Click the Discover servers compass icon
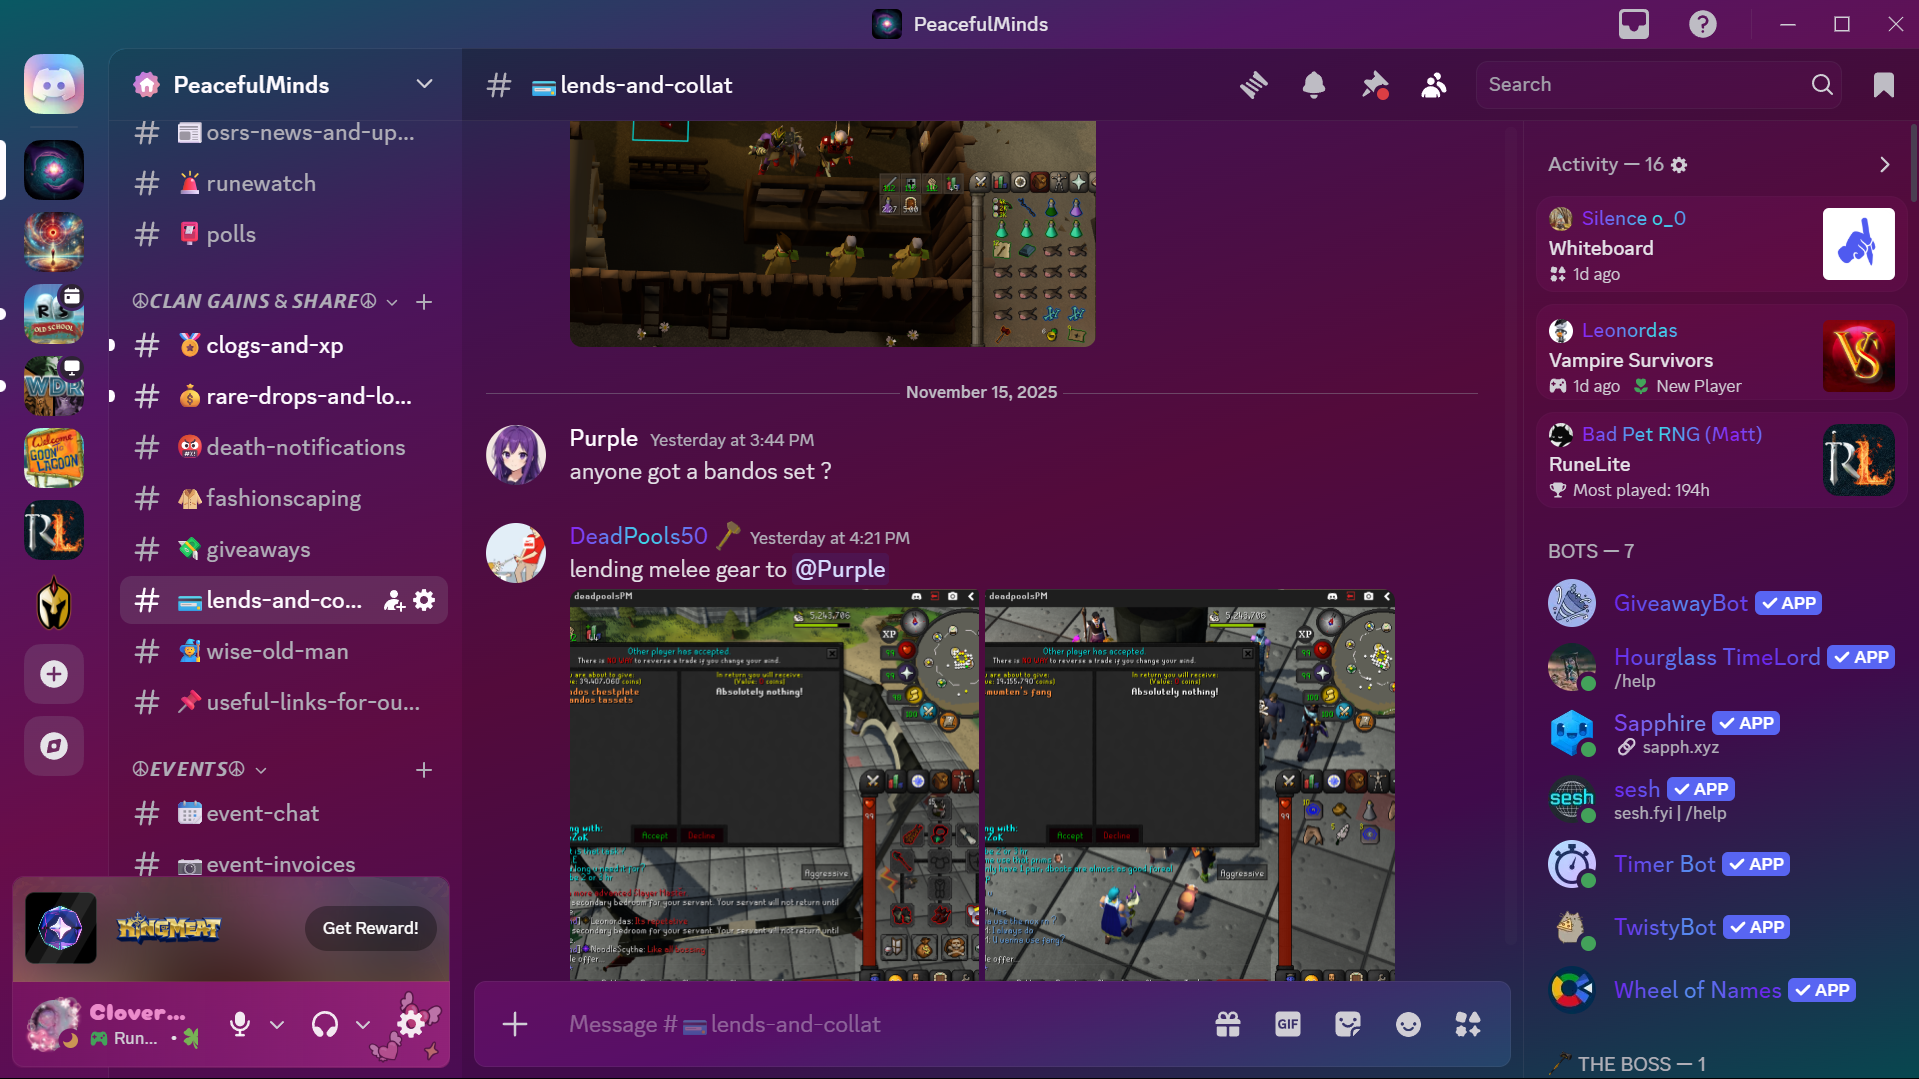Image resolution: width=1919 pixels, height=1079 pixels. click(54, 746)
